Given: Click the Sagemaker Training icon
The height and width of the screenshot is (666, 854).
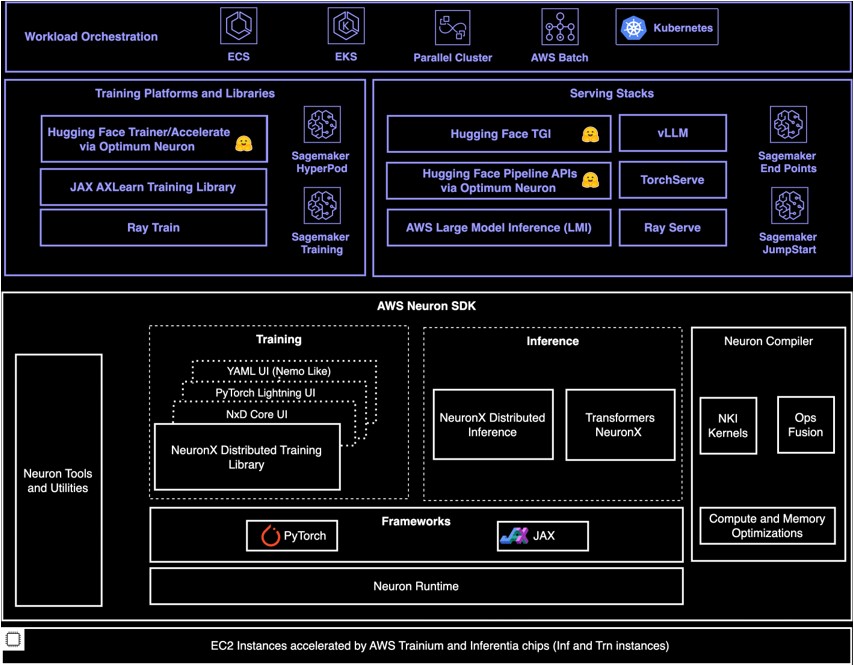Looking at the screenshot, I should coord(322,206).
